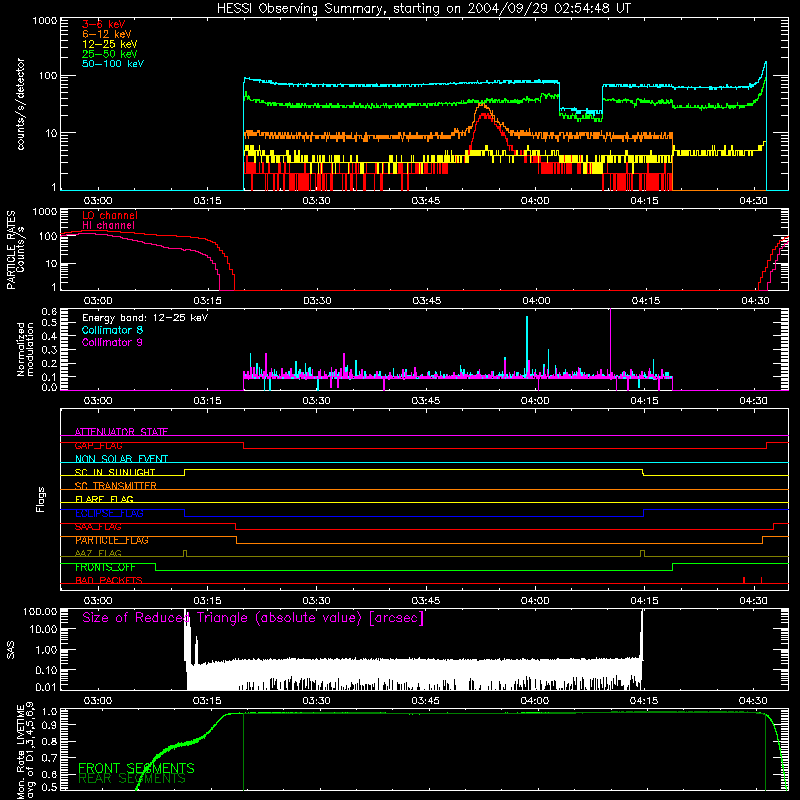Click the HESSI Observing Summary title text
The height and width of the screenshot is (800, 800).
pyautogui.click(x=423, y=9)
